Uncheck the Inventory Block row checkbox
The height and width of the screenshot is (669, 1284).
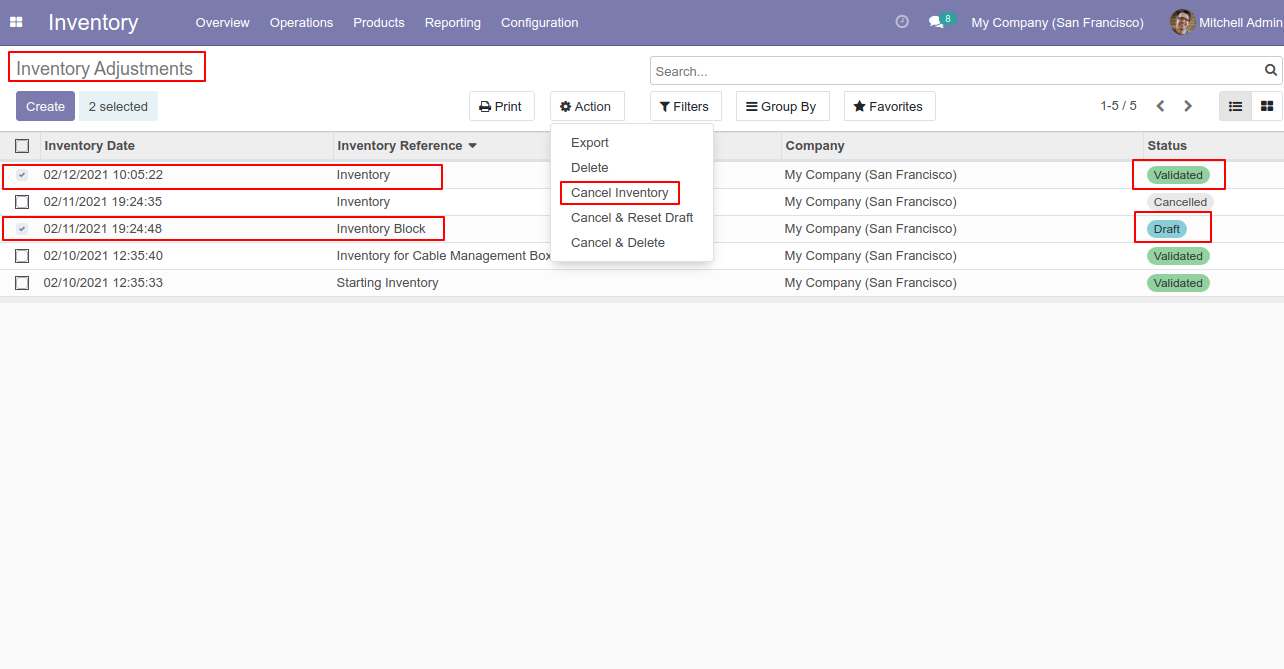pyautogui.click(x=22, y=229)
